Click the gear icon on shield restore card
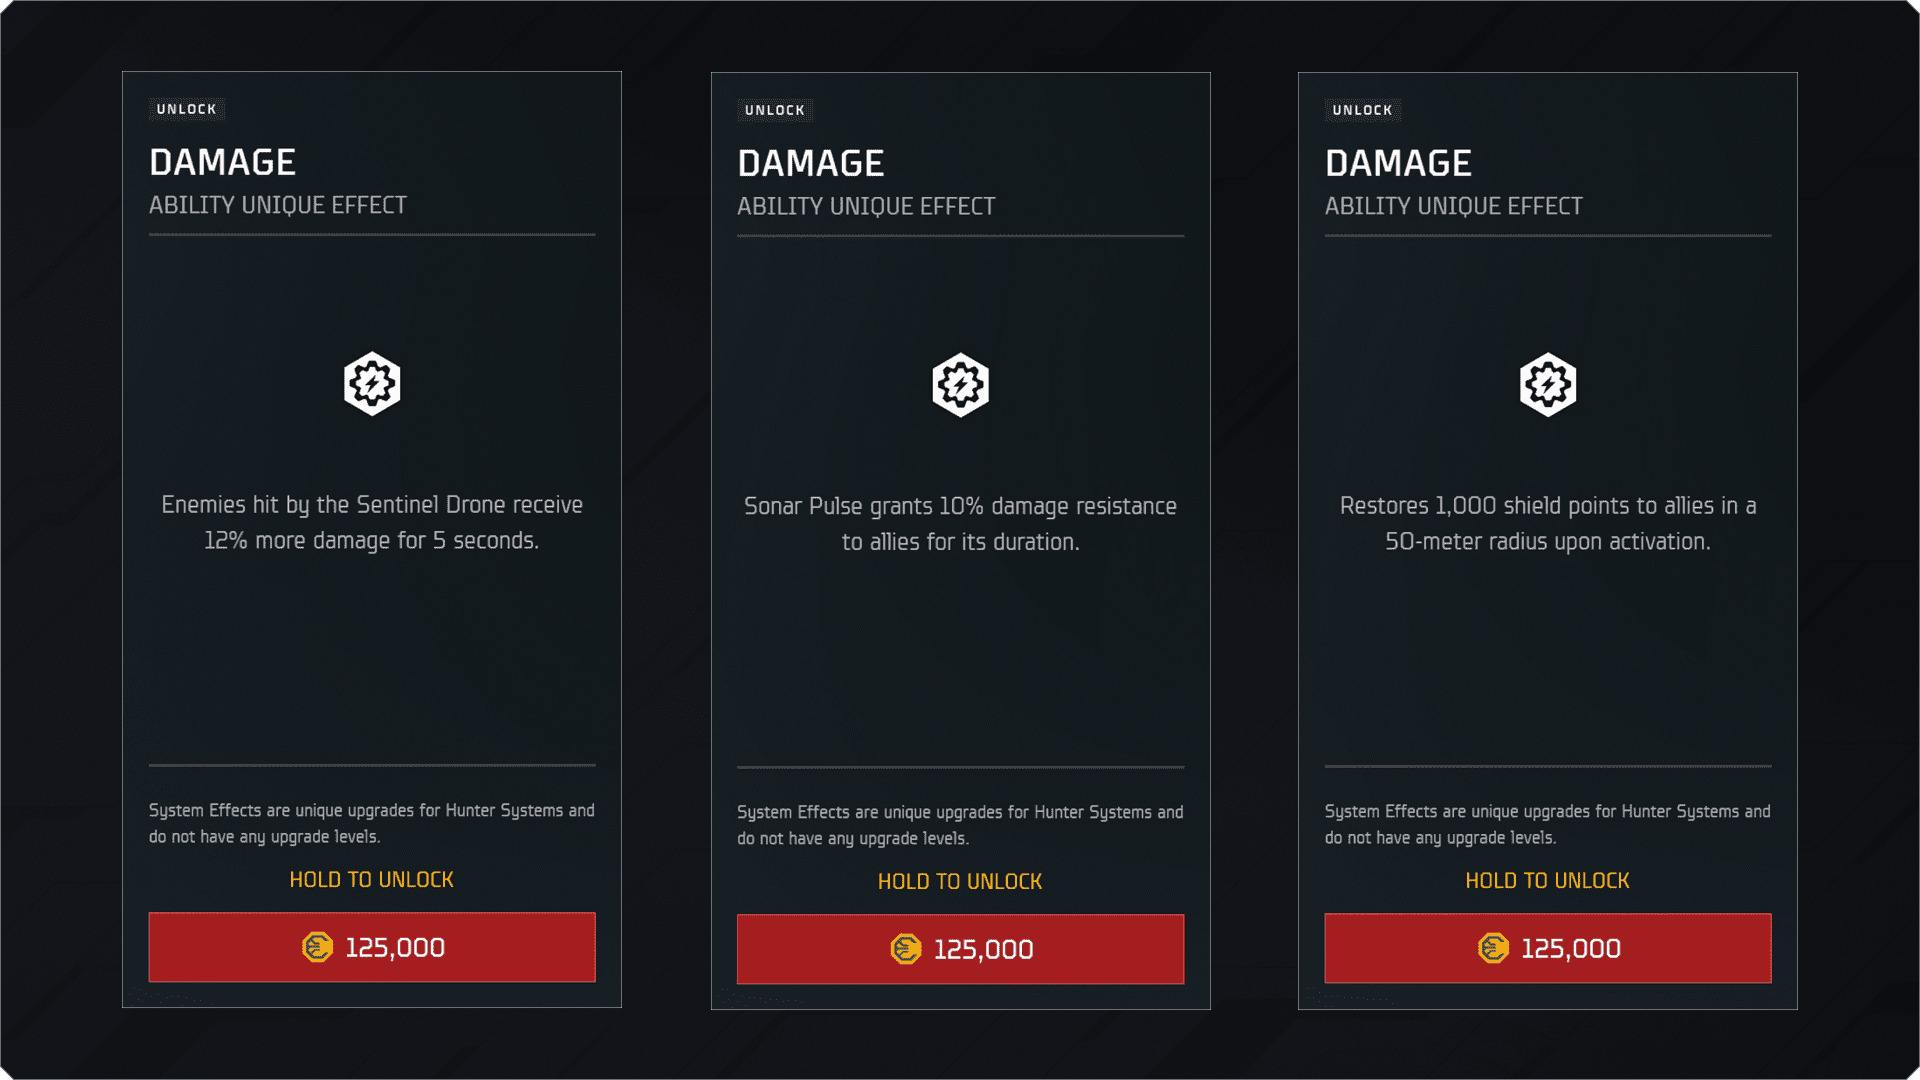The width and height of the screenshot is (1920, 1080). tap(1548, 384)
